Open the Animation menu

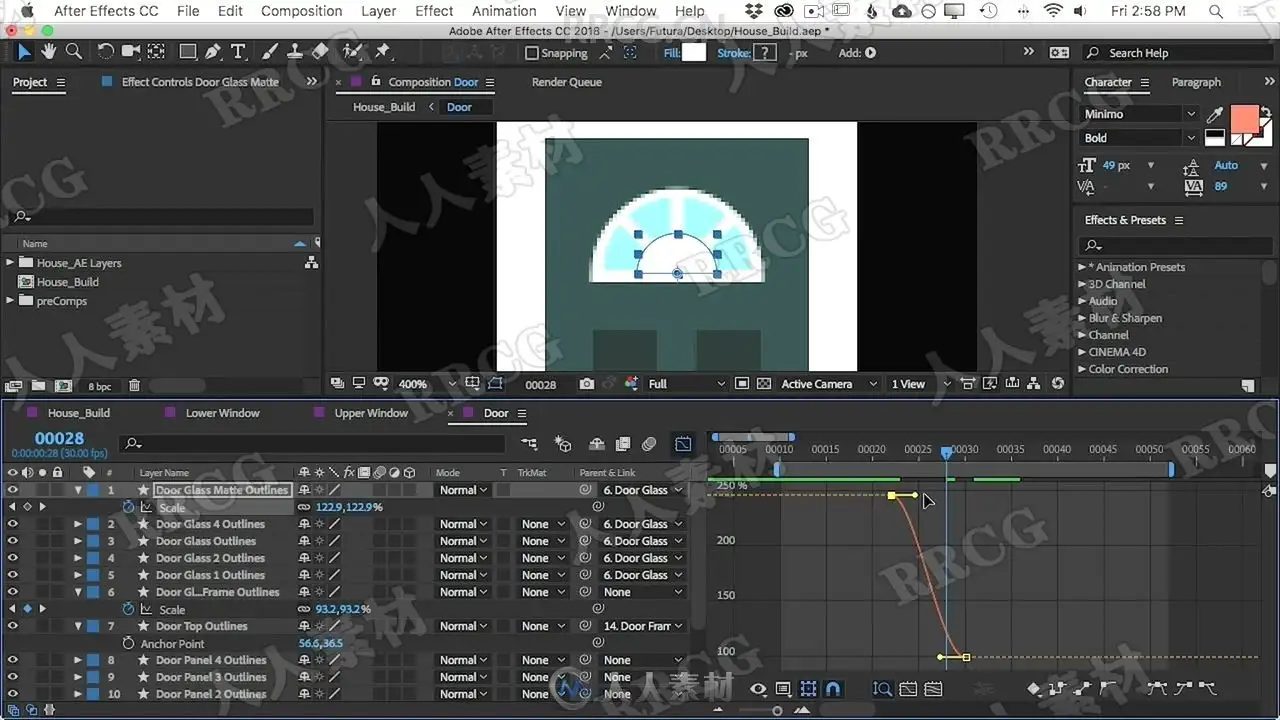[x=504, y=11]
